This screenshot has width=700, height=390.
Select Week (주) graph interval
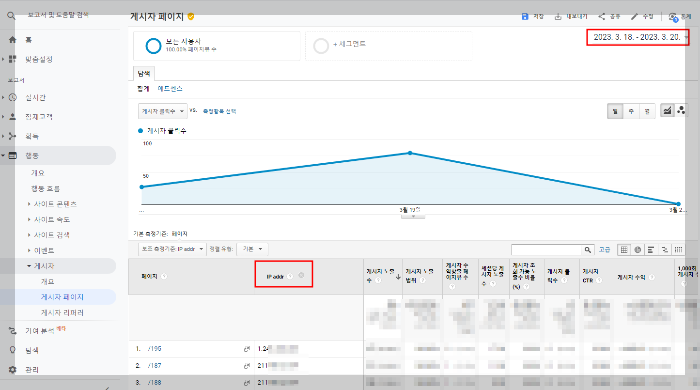point(631,111)
